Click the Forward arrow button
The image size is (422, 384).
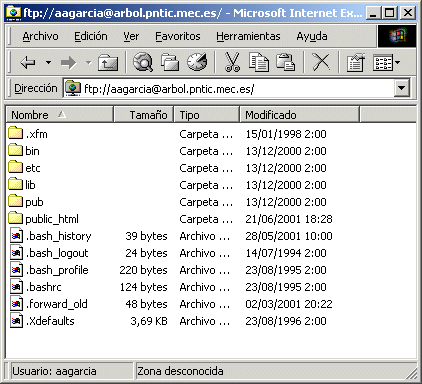69,62
